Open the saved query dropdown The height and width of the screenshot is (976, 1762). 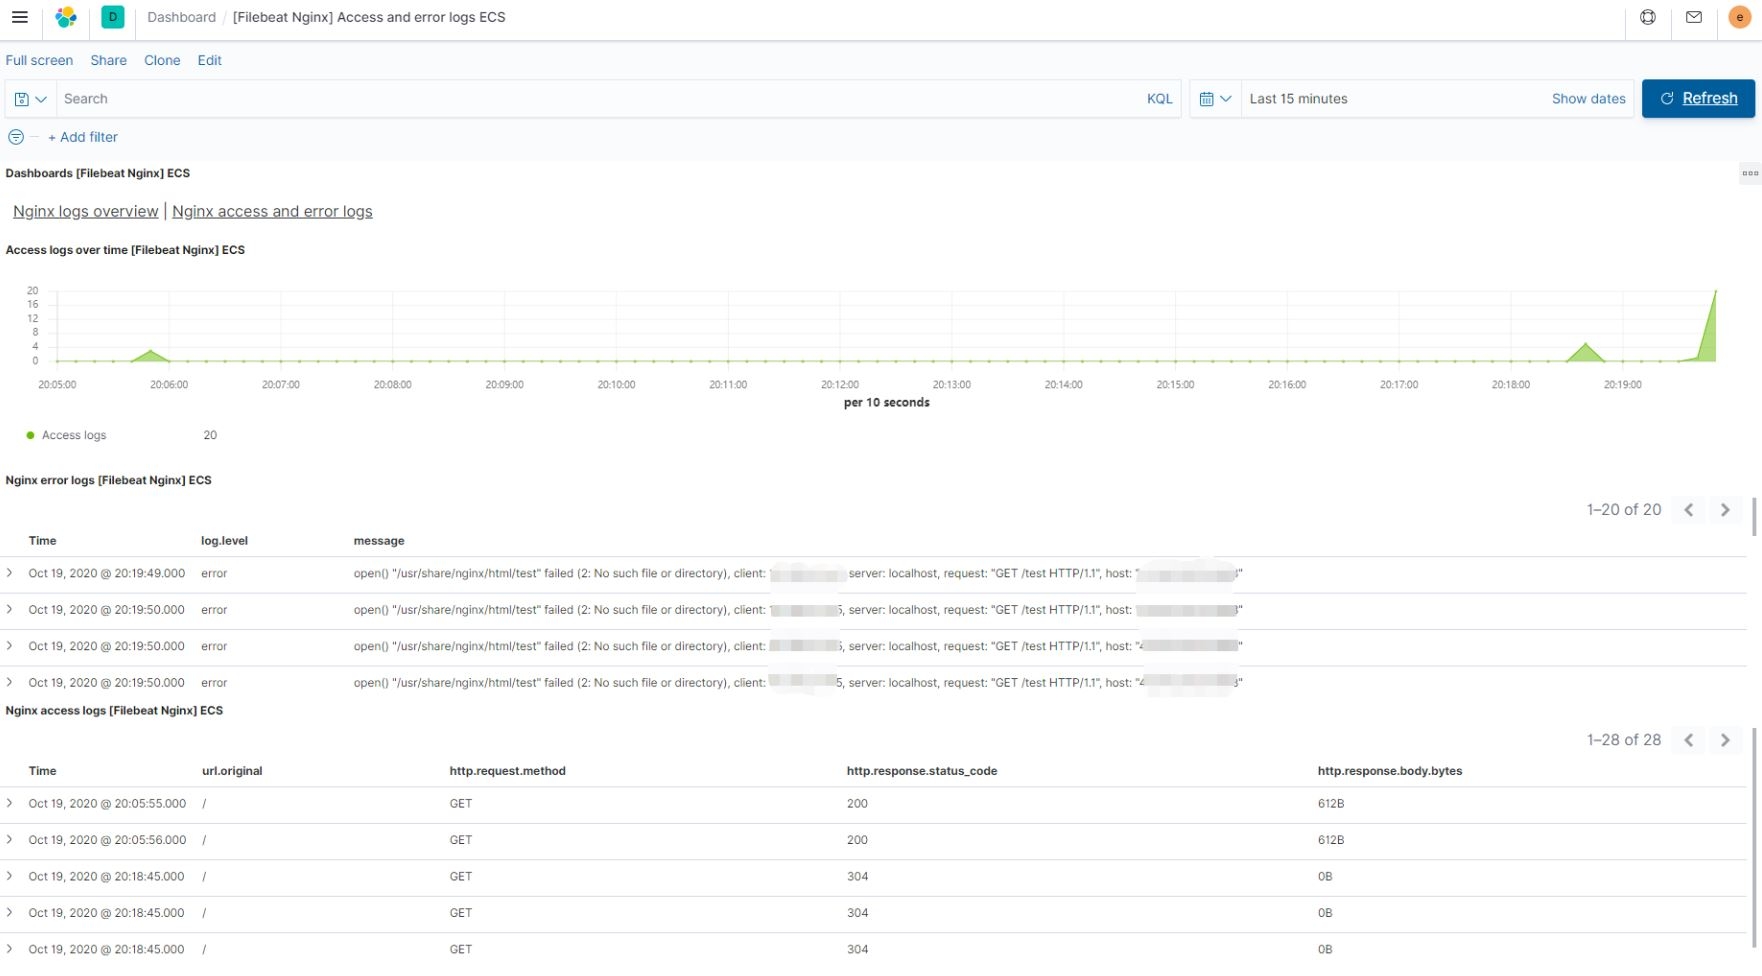(30, 99)
